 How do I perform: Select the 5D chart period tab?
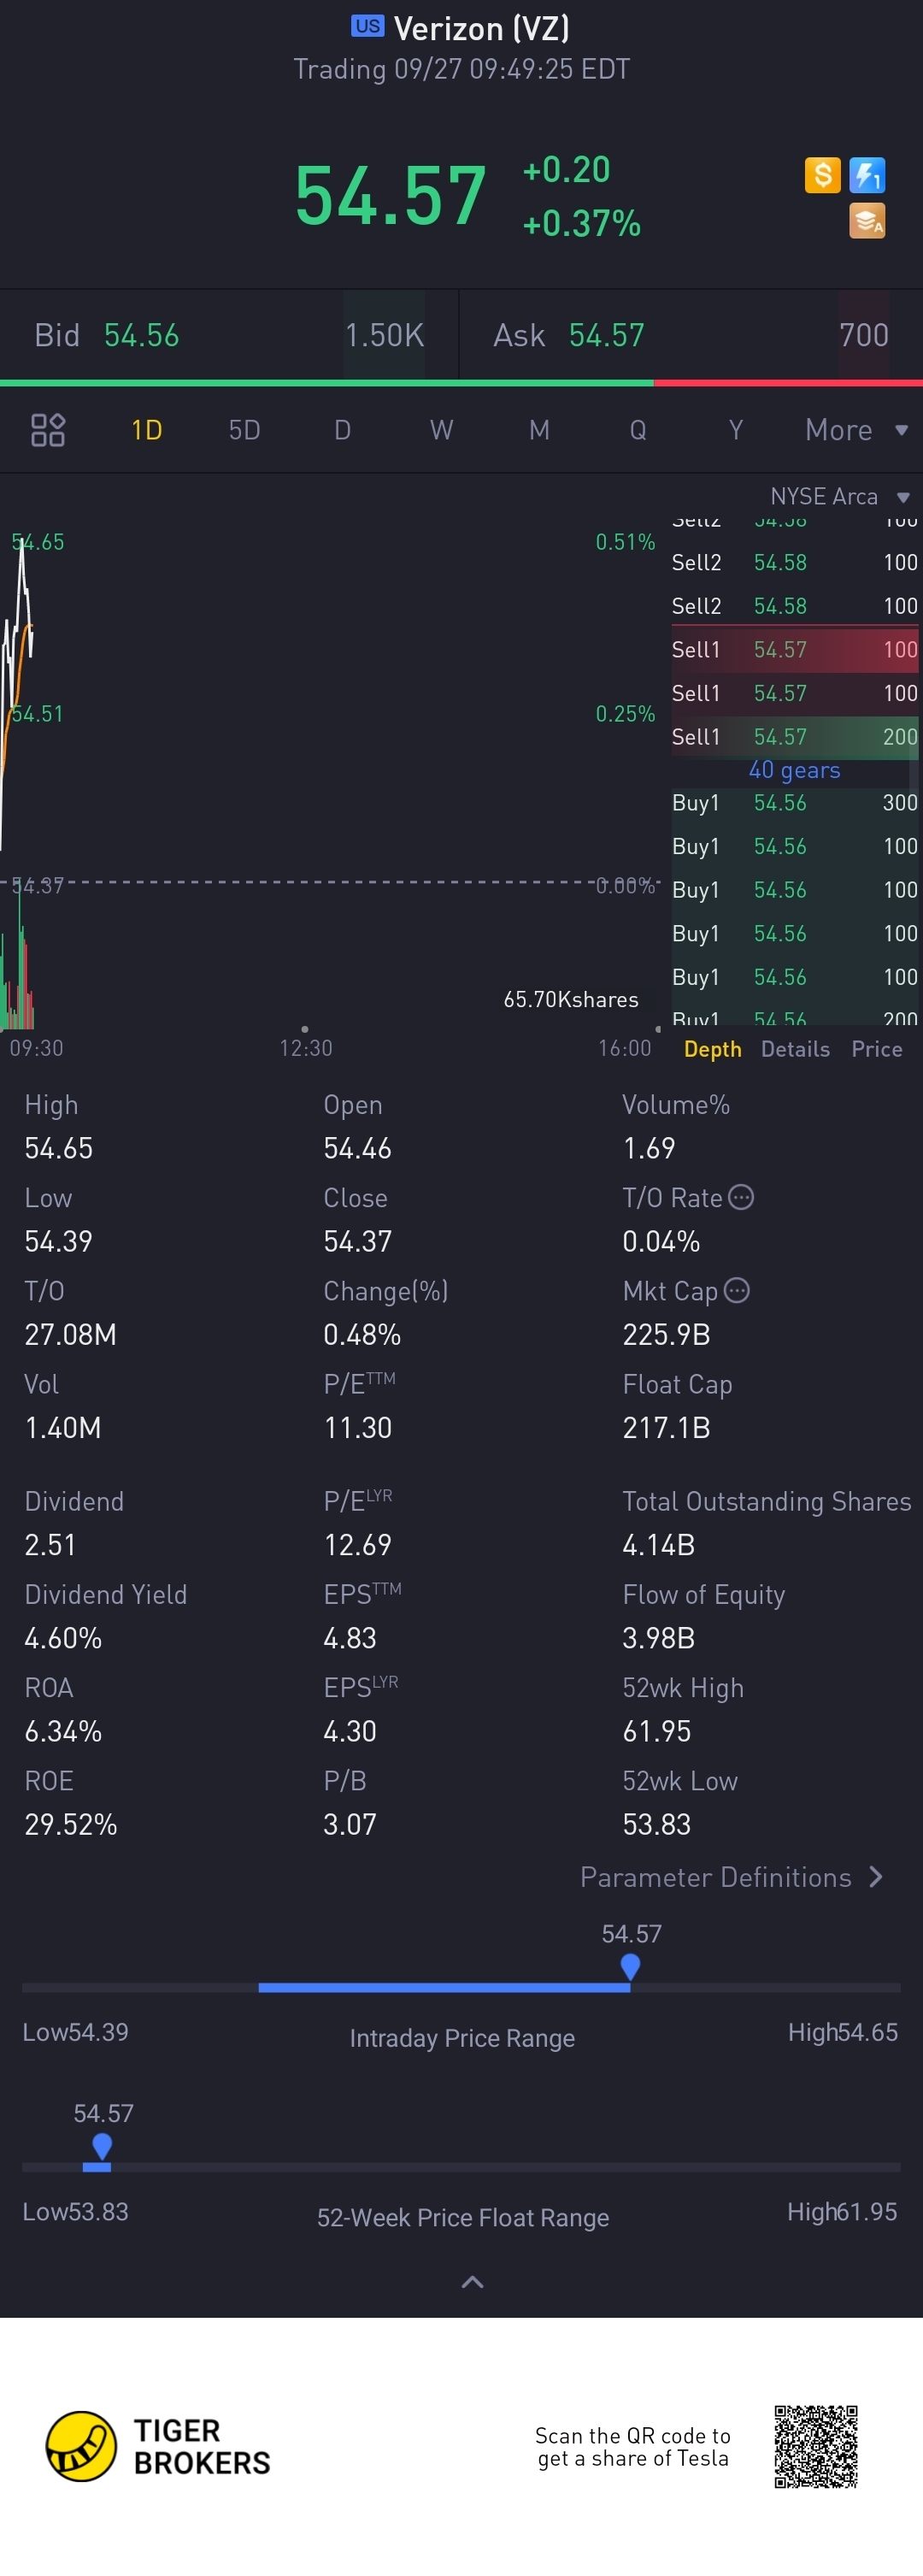click(x=245, y=430)
